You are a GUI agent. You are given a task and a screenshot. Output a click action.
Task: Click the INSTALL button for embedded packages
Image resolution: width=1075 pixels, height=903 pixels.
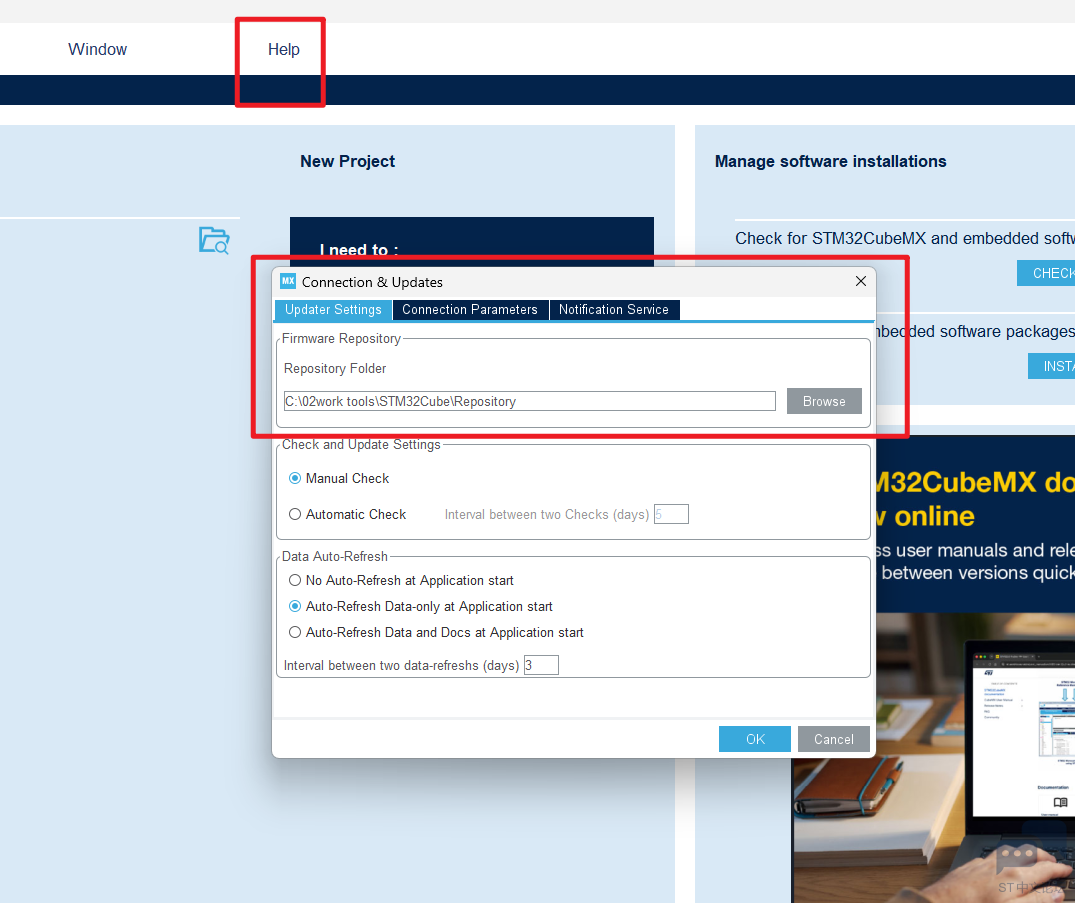coord(1052,366)
